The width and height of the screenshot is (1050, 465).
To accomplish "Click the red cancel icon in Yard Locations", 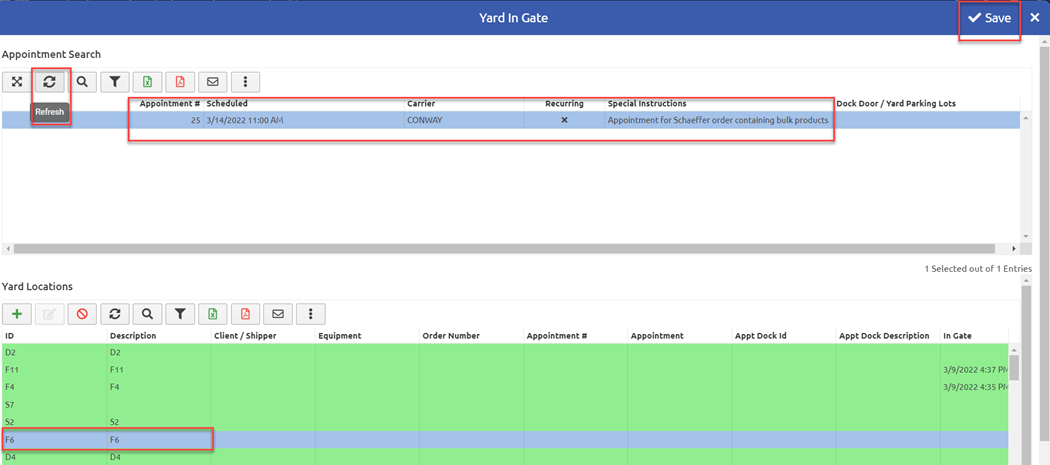I will tap(82, 314).
